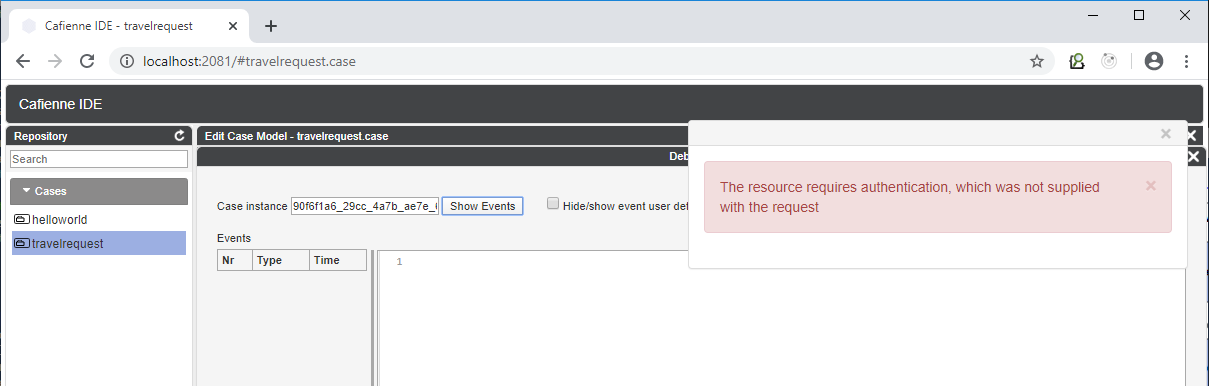The image size is (1209, 386).
Task: Toggle Hide/show event user details checkbox
Action: pos(553,204)
